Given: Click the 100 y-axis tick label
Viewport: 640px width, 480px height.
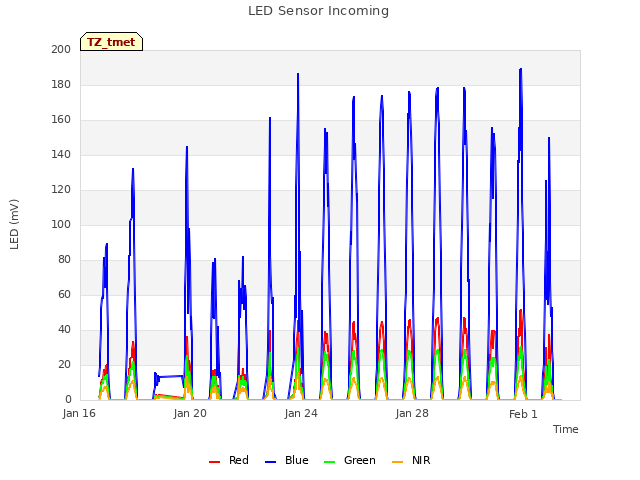Looking at the screenshot, I should click(x=61, y=224).
